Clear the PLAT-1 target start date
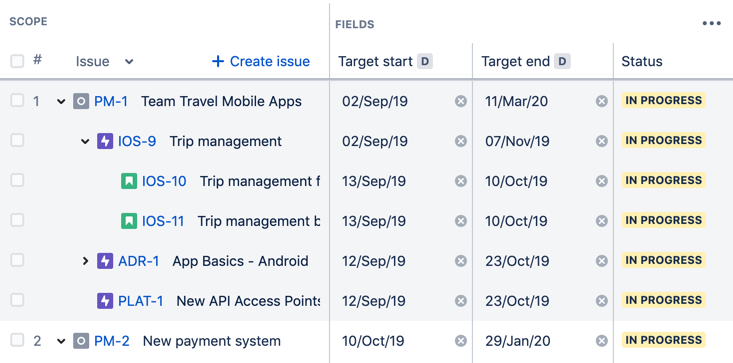The image size is (733, 363). [x=461, y=301]
